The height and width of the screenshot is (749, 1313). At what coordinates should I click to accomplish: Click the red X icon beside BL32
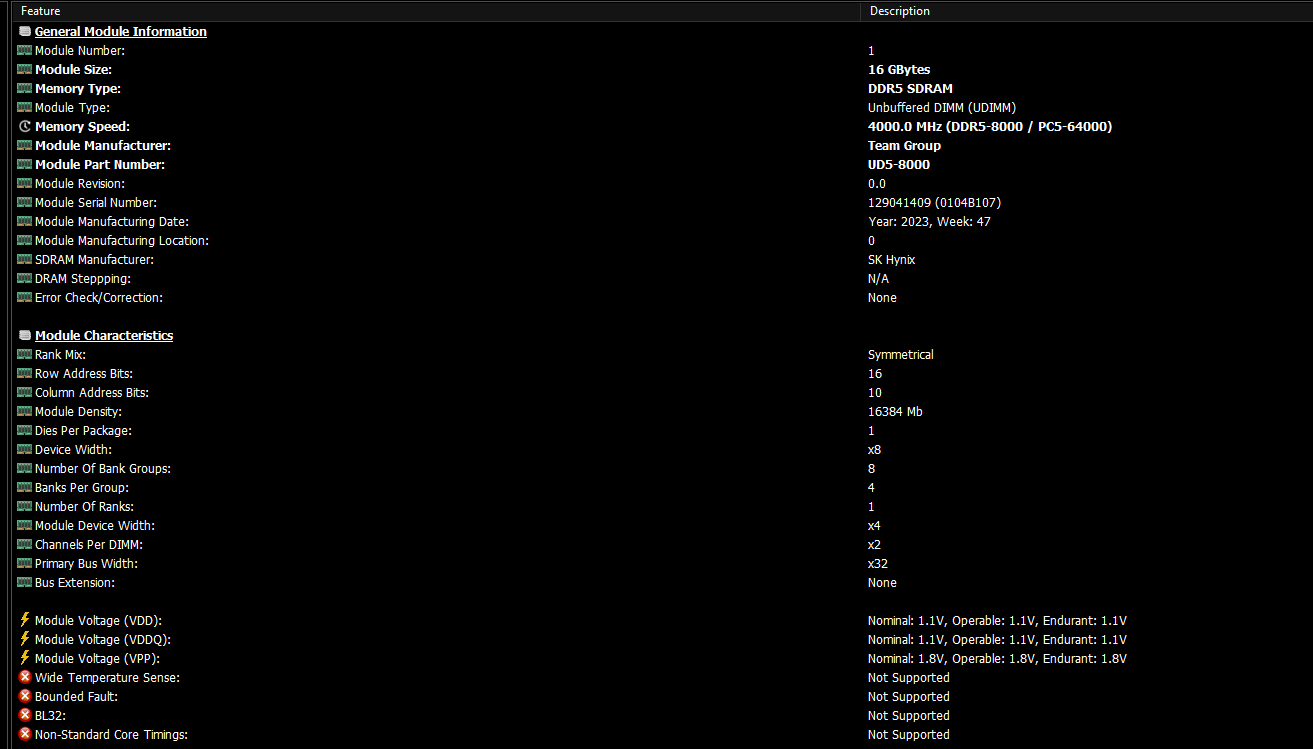coord(25,716)
